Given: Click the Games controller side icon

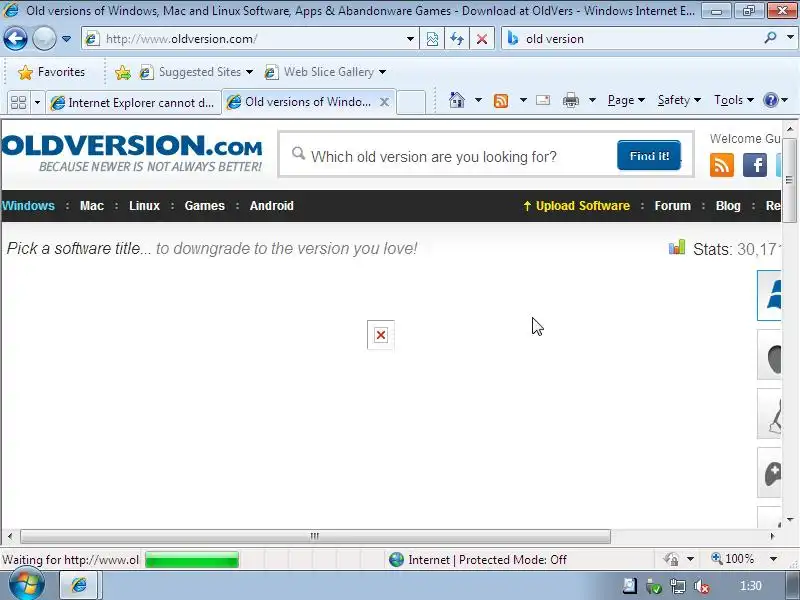Looking at the screenshot, I should 769,473.
